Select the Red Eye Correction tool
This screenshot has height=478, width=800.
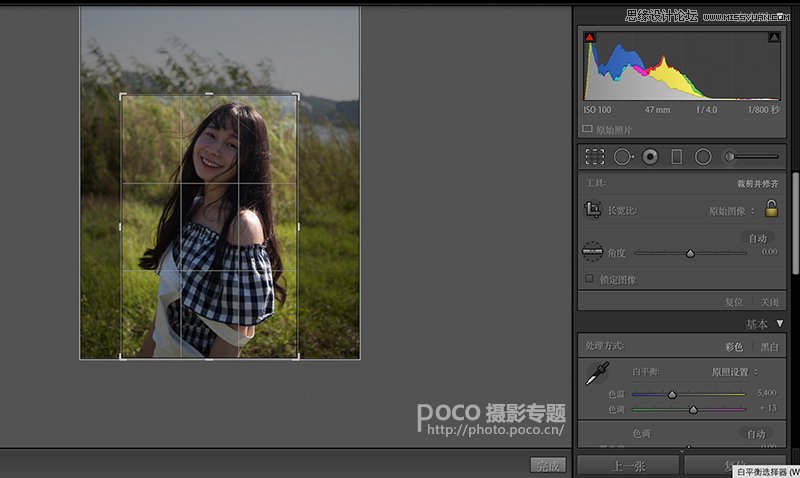click(x=650, y=157)
